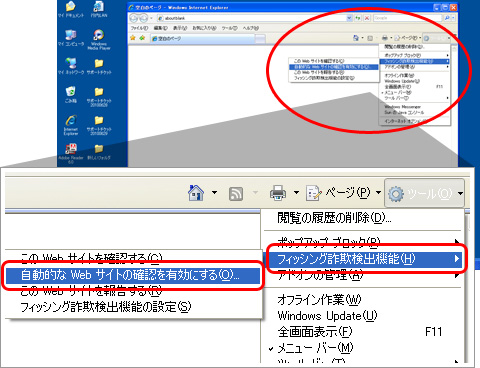
Task: Open the 編集(E) menu in the IE menu bar
Action: tap(160, 28)
